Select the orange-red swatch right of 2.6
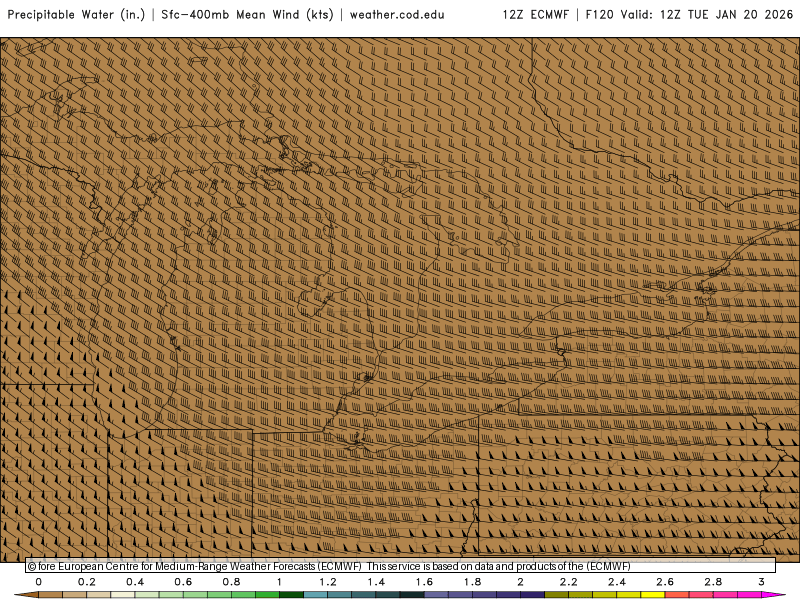 [677, 595]
